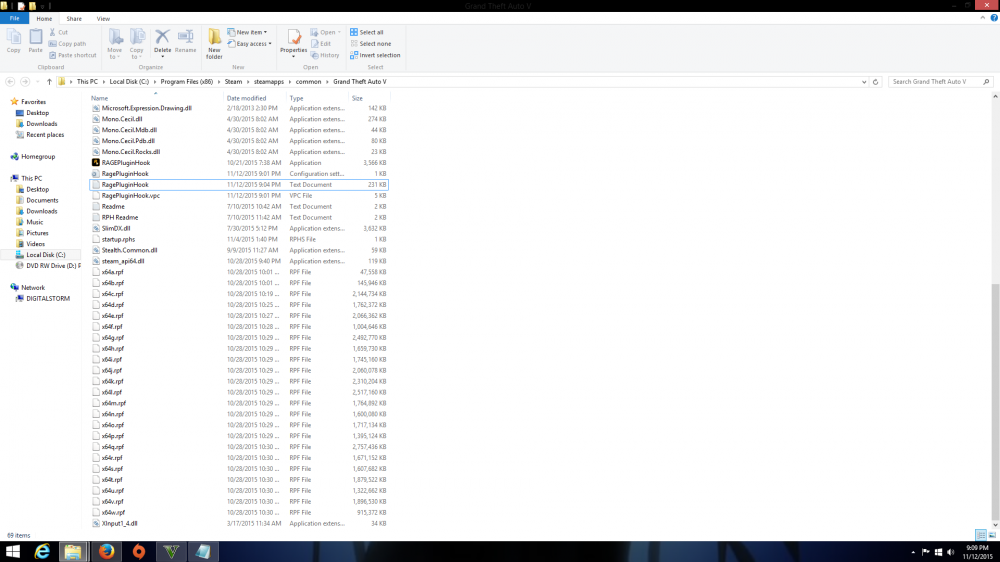Select the RAGEPluginHook application icon
Viewport: 1000px width, 562px height.
pyautogui.click(x=96, y=163)
